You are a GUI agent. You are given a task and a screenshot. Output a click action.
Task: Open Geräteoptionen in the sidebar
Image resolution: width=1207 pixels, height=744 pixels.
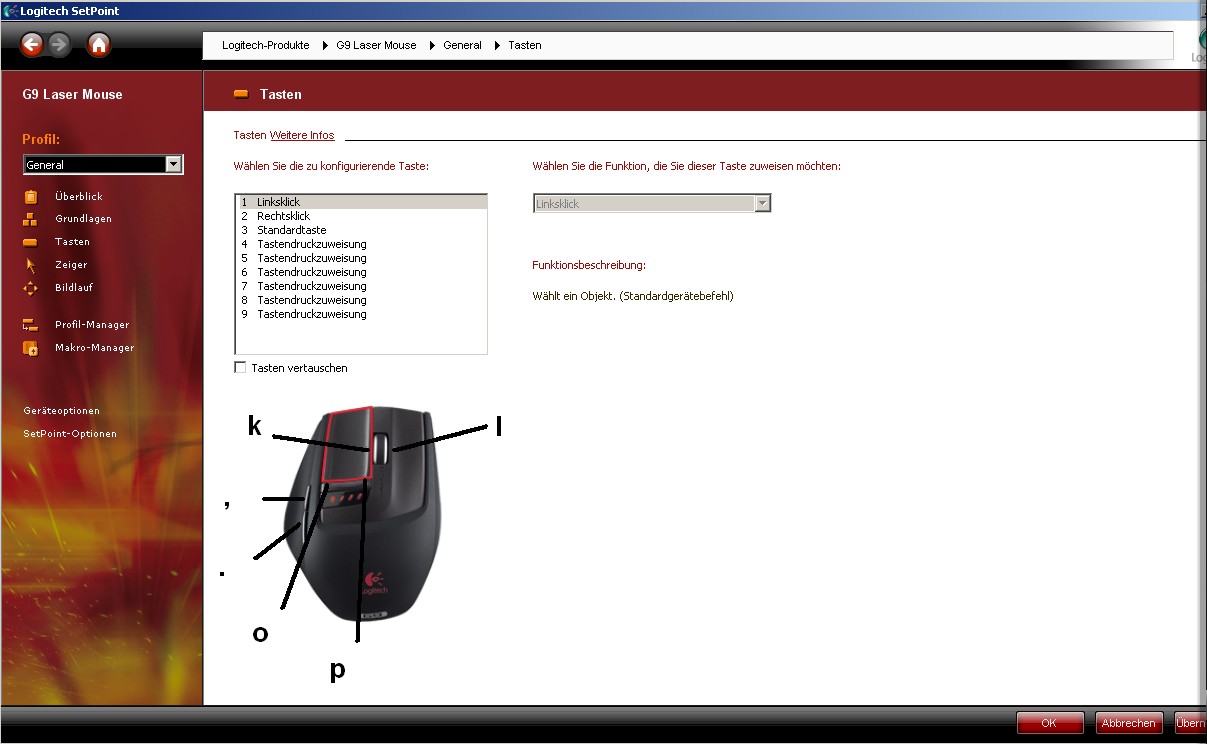tap(62, 411)
